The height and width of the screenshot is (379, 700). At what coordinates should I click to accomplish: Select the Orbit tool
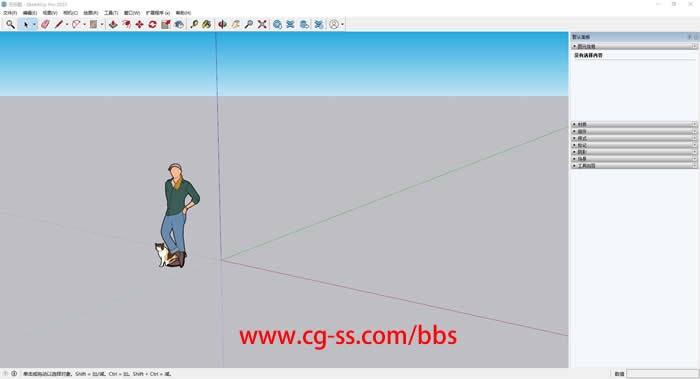coord(222,25)
